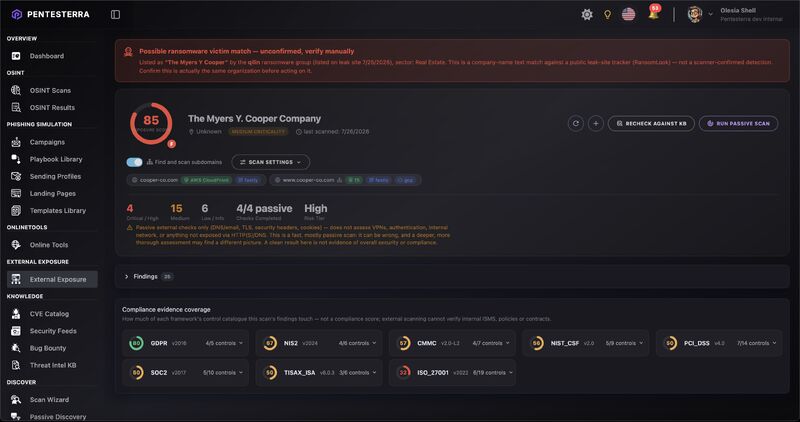
Task: Click the location pin Unknown label
Action: 205,132
